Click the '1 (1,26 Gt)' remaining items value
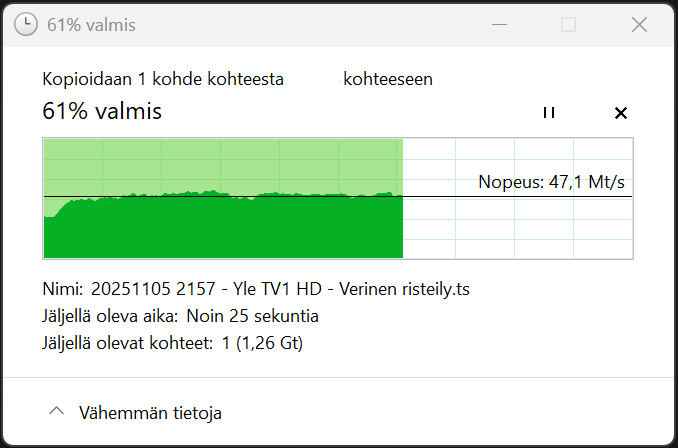This screenshot has height=448, width=678. [x=261, y=344]
